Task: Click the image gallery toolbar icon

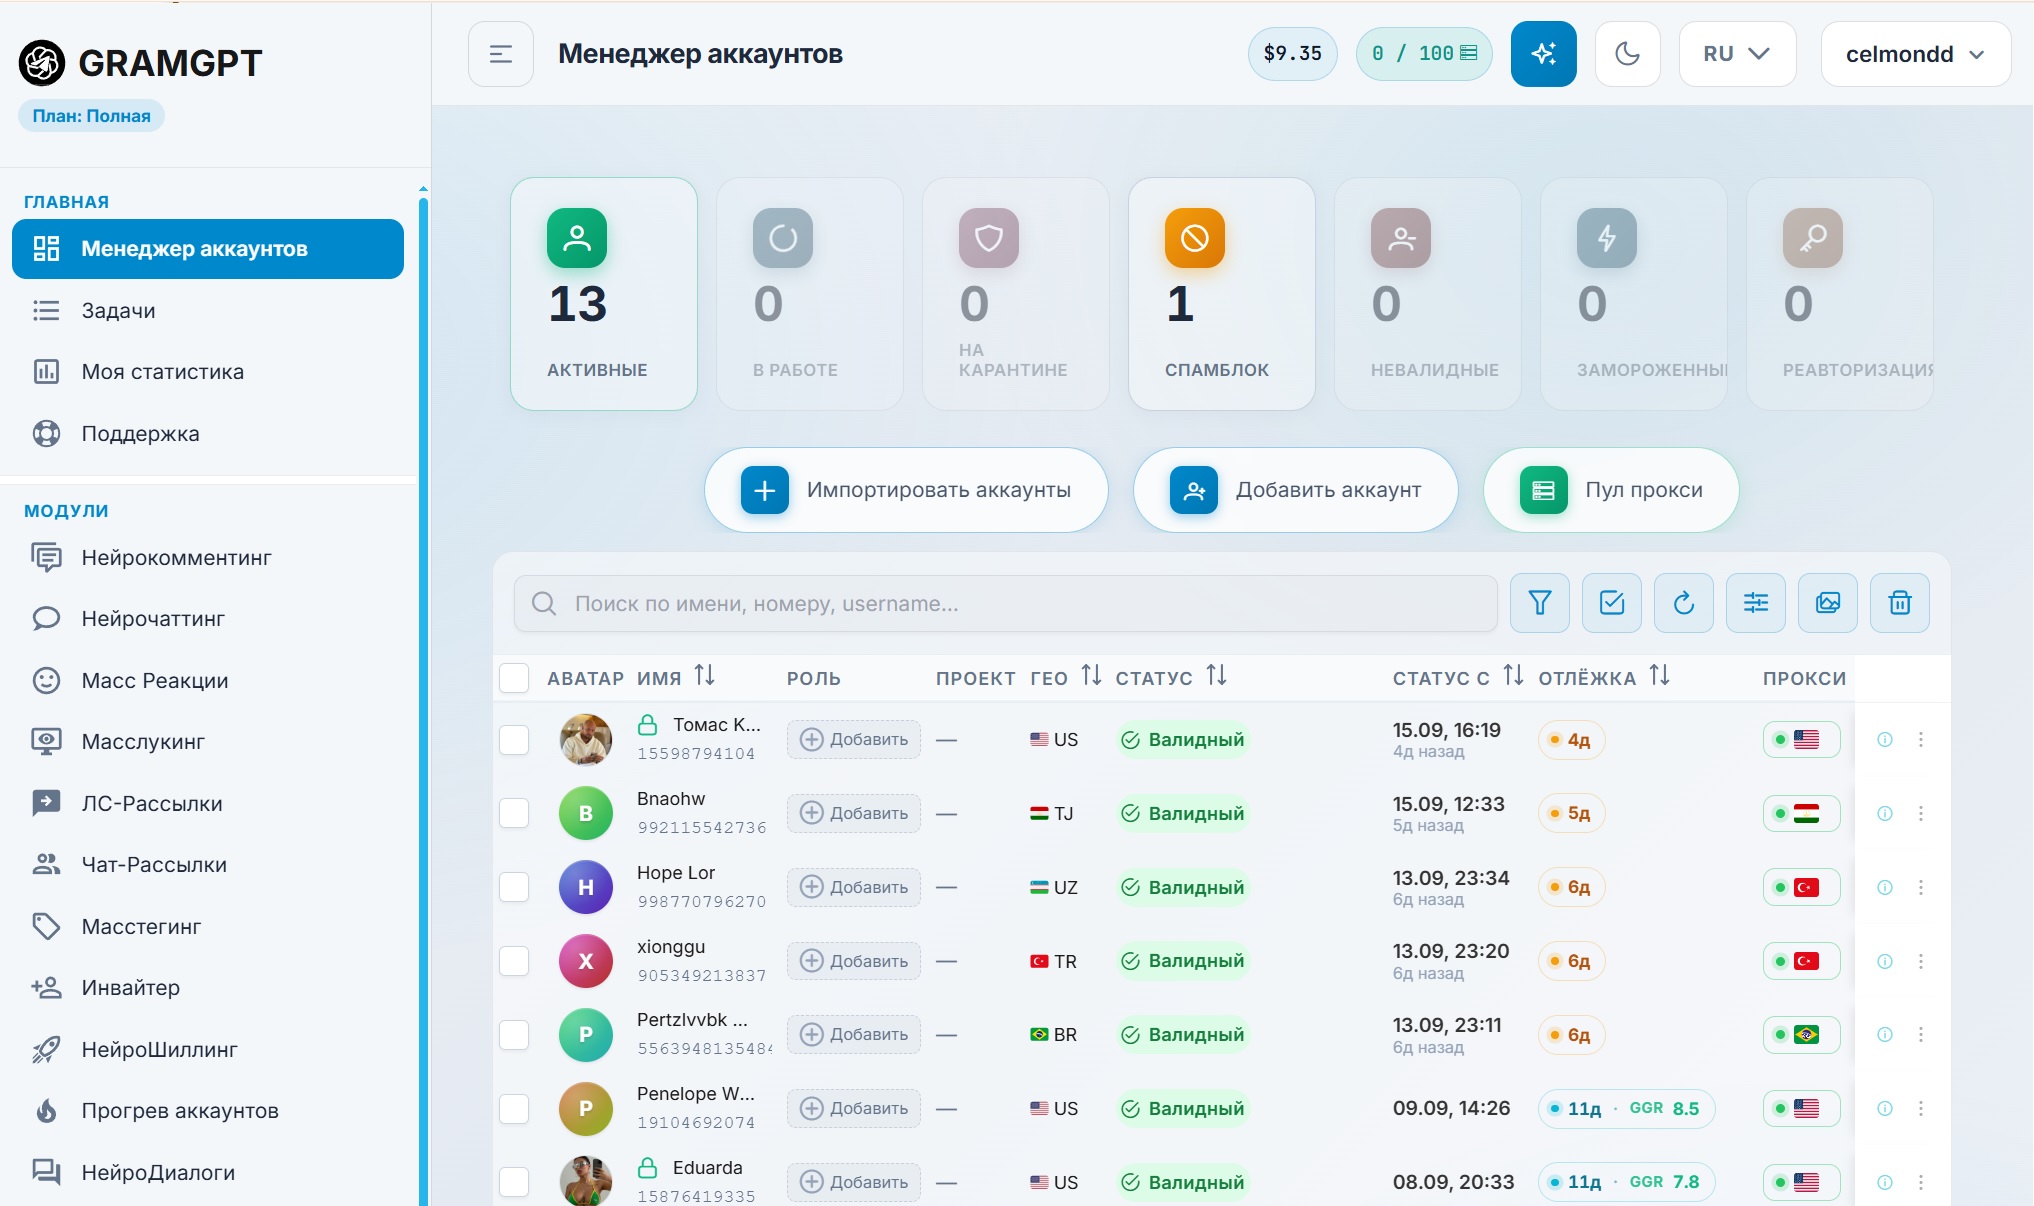Action: click(1828, 603)
